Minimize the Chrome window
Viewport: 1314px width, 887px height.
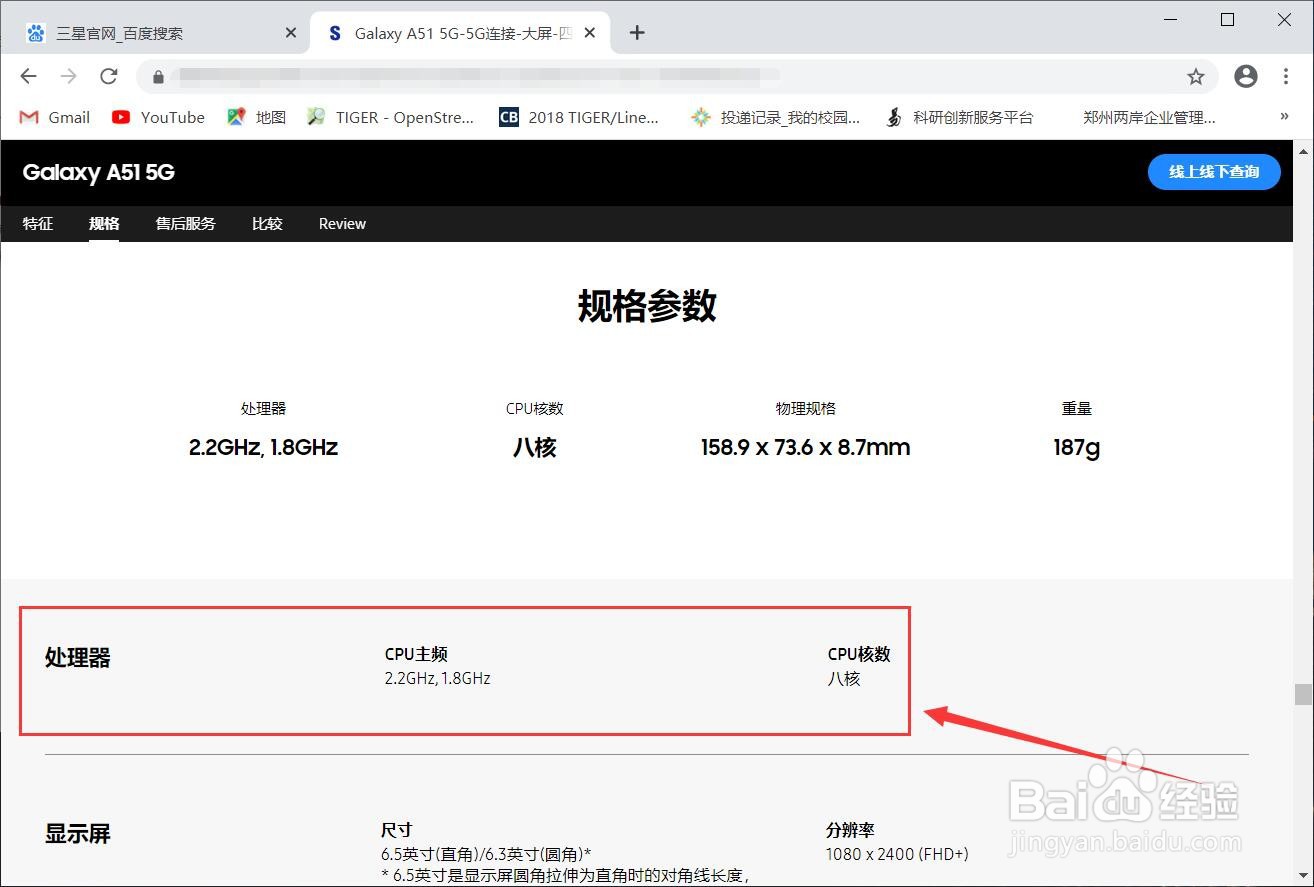[x=1171, y=20]
